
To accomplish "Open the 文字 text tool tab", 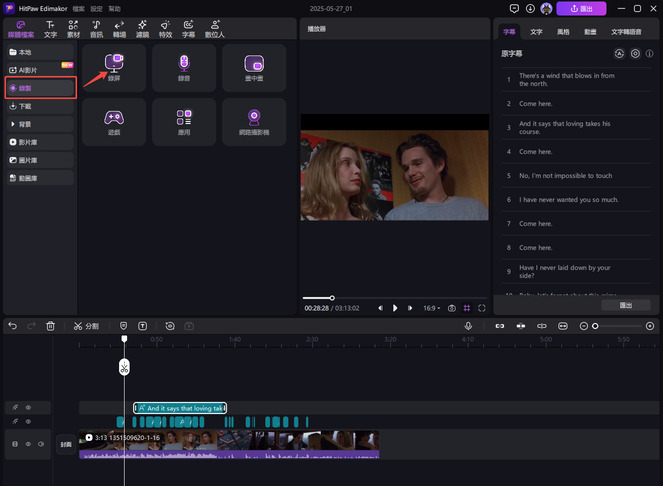I will click(50, 29).
